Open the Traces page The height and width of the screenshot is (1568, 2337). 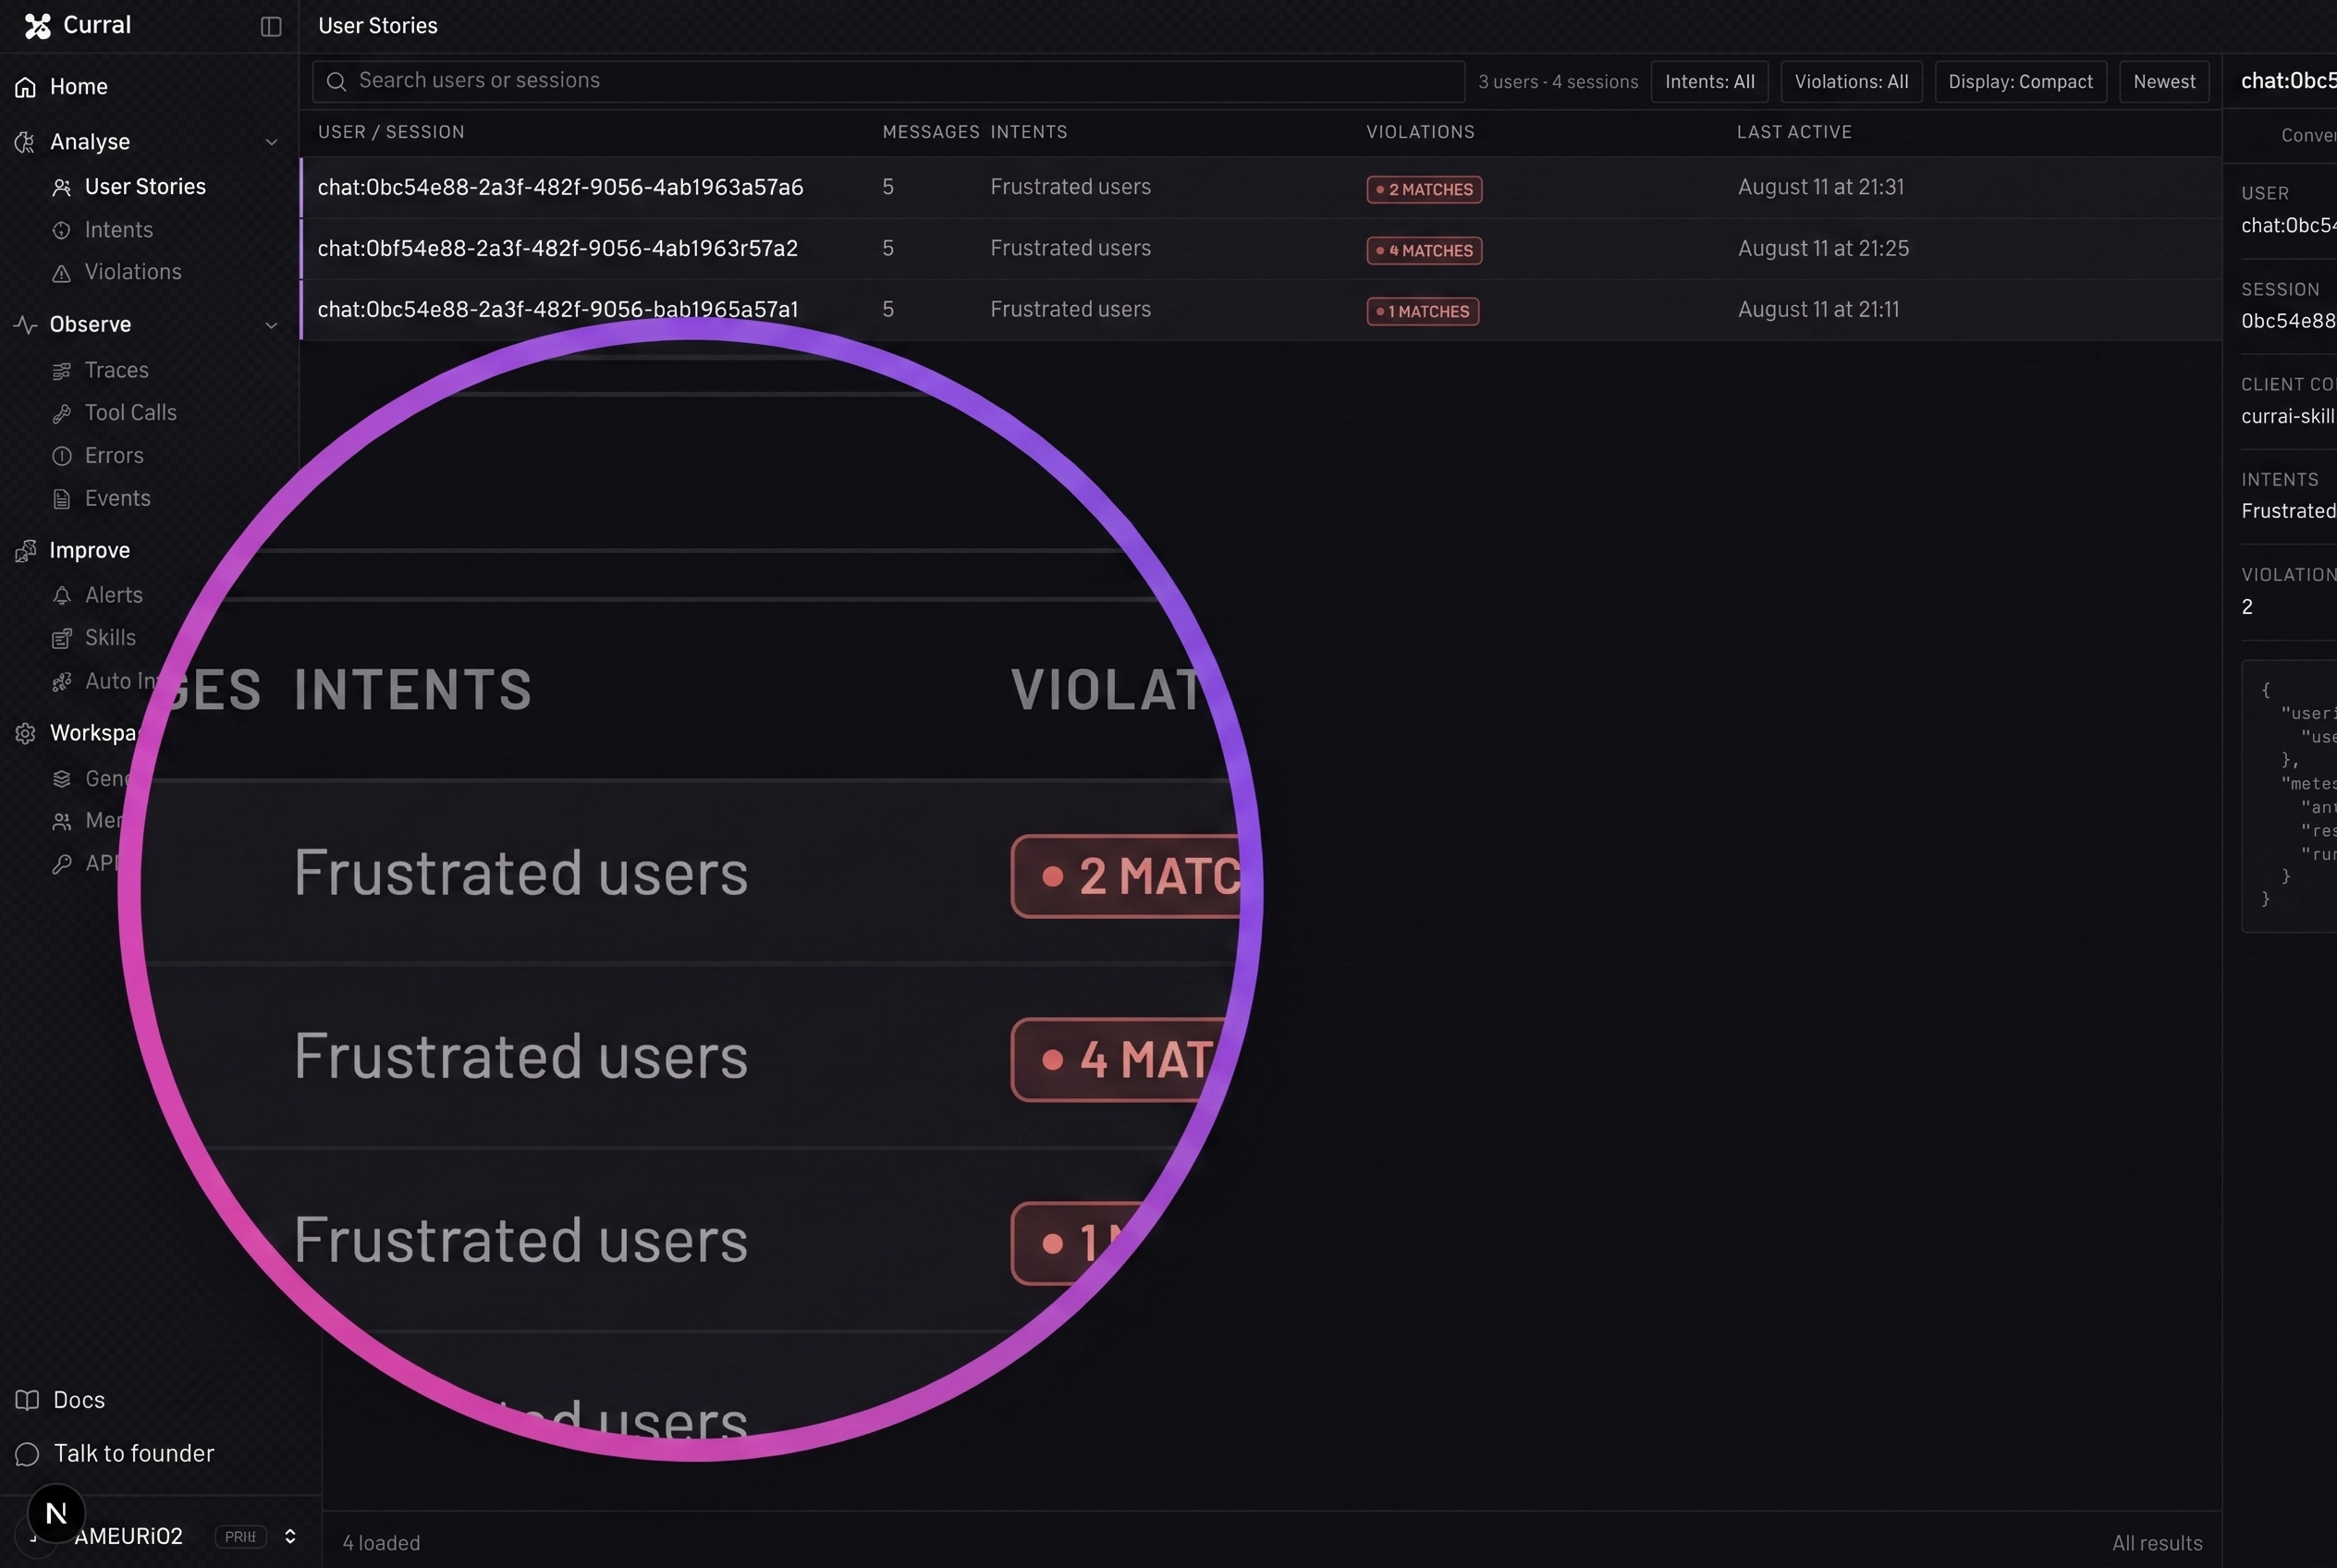[117, 371]
